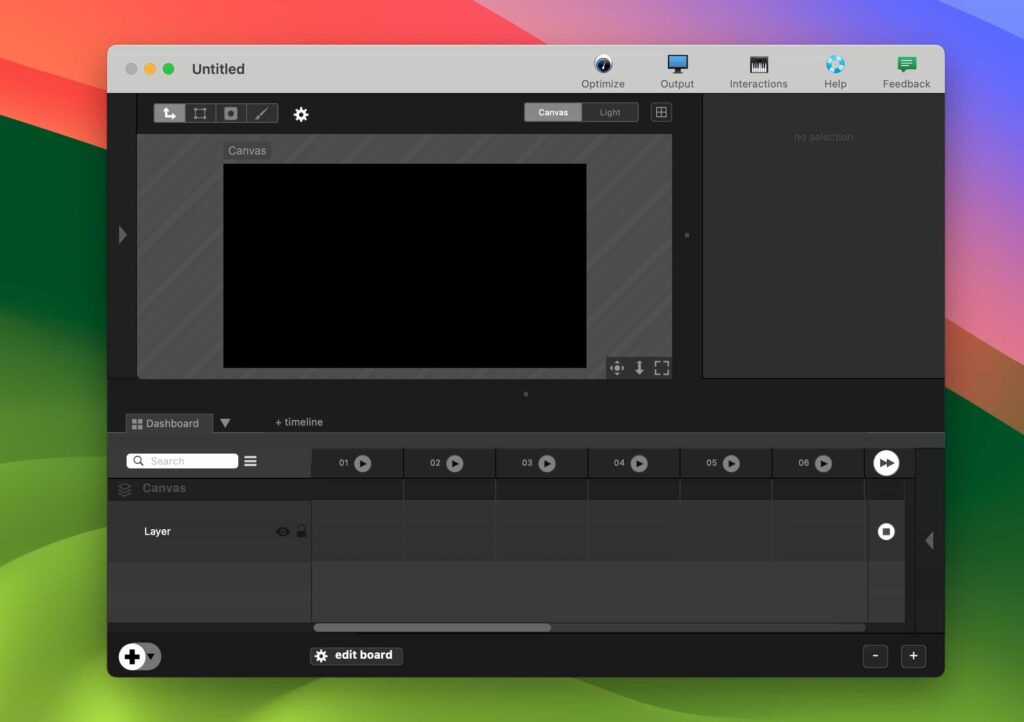Click + timeline to create a timeline
The width and height of the screenshot is (1024, 722).
coord(297,422)
